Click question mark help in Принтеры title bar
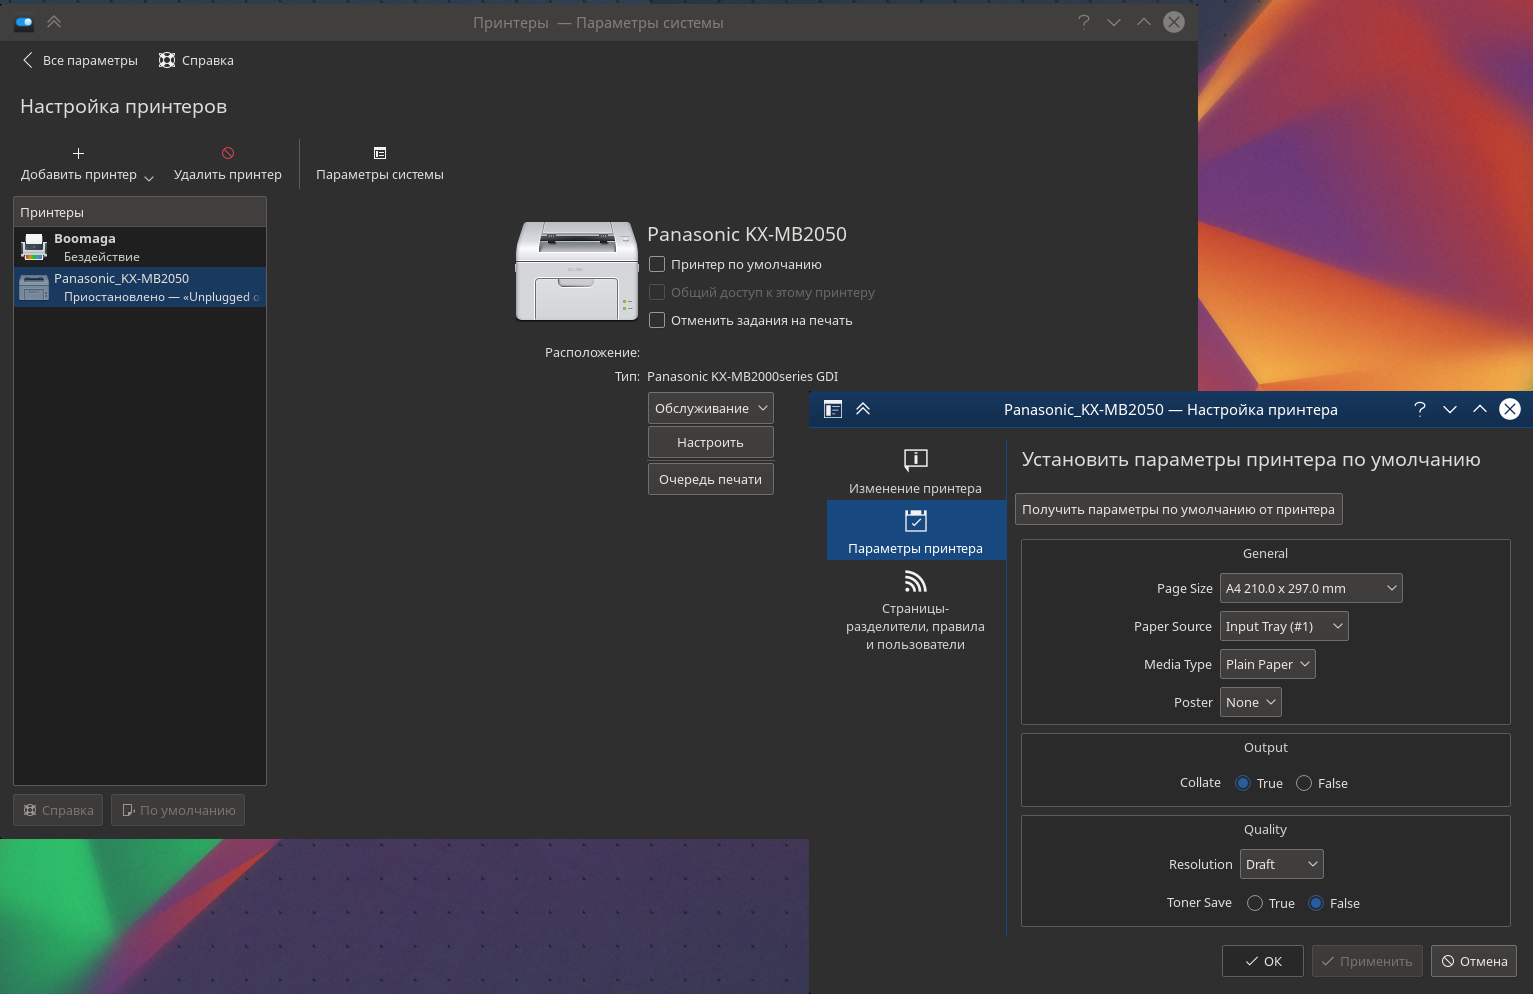This screenshot has height=994, width=1533. 1084,22
